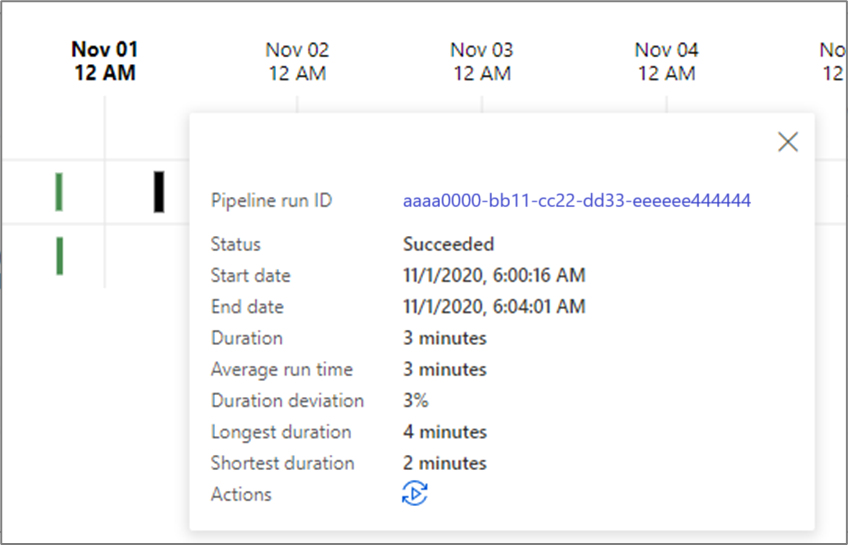
Task: Click the Actions label in the popup
Action: point(241,494)
